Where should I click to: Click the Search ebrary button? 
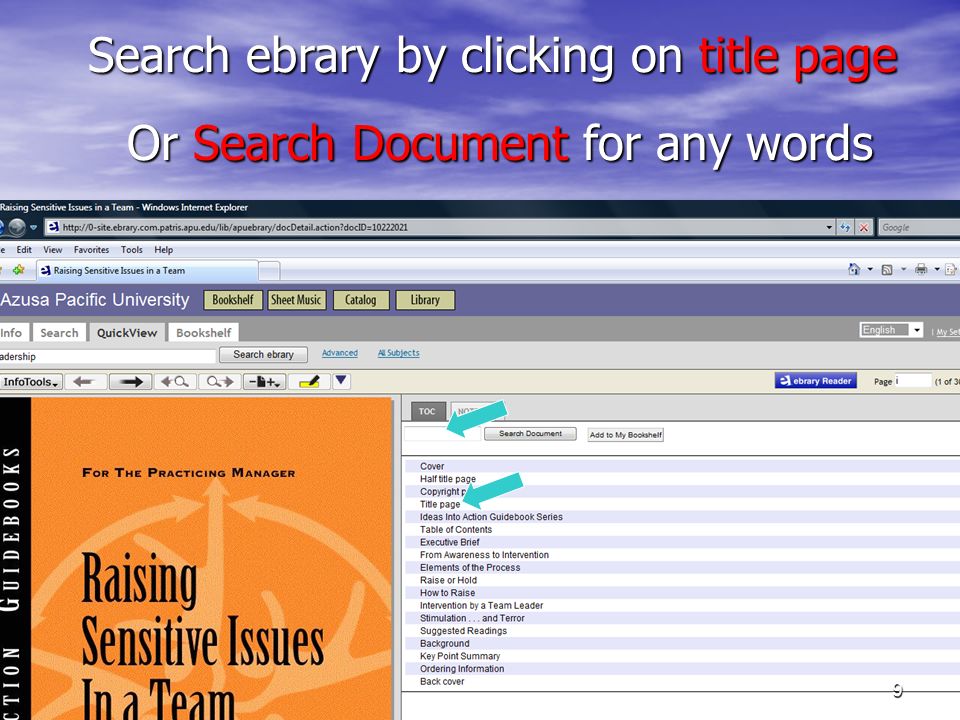pos(263,354)
